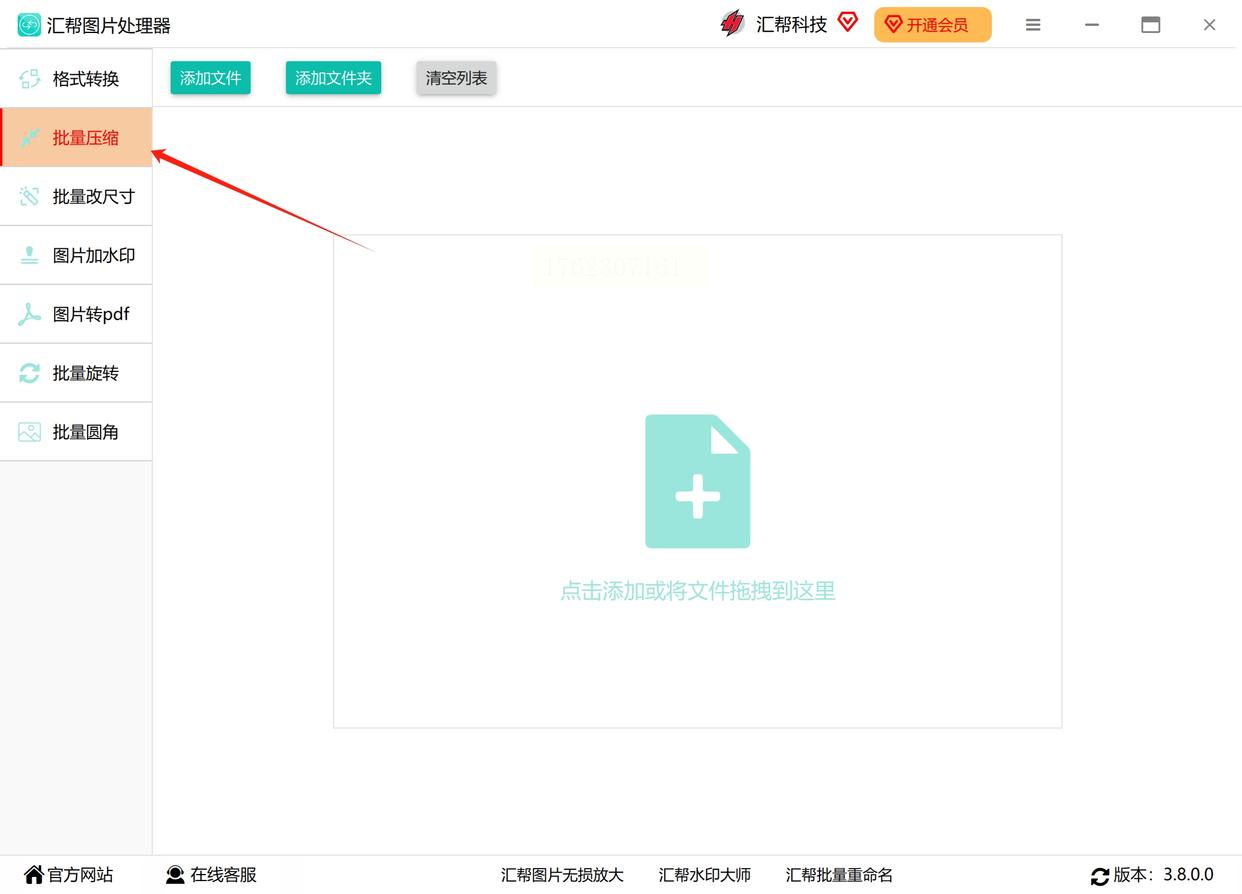The image size is (1242, 894).
Task: Click the 批量圆角 picture icon
Action: click(x=30, y=432)
